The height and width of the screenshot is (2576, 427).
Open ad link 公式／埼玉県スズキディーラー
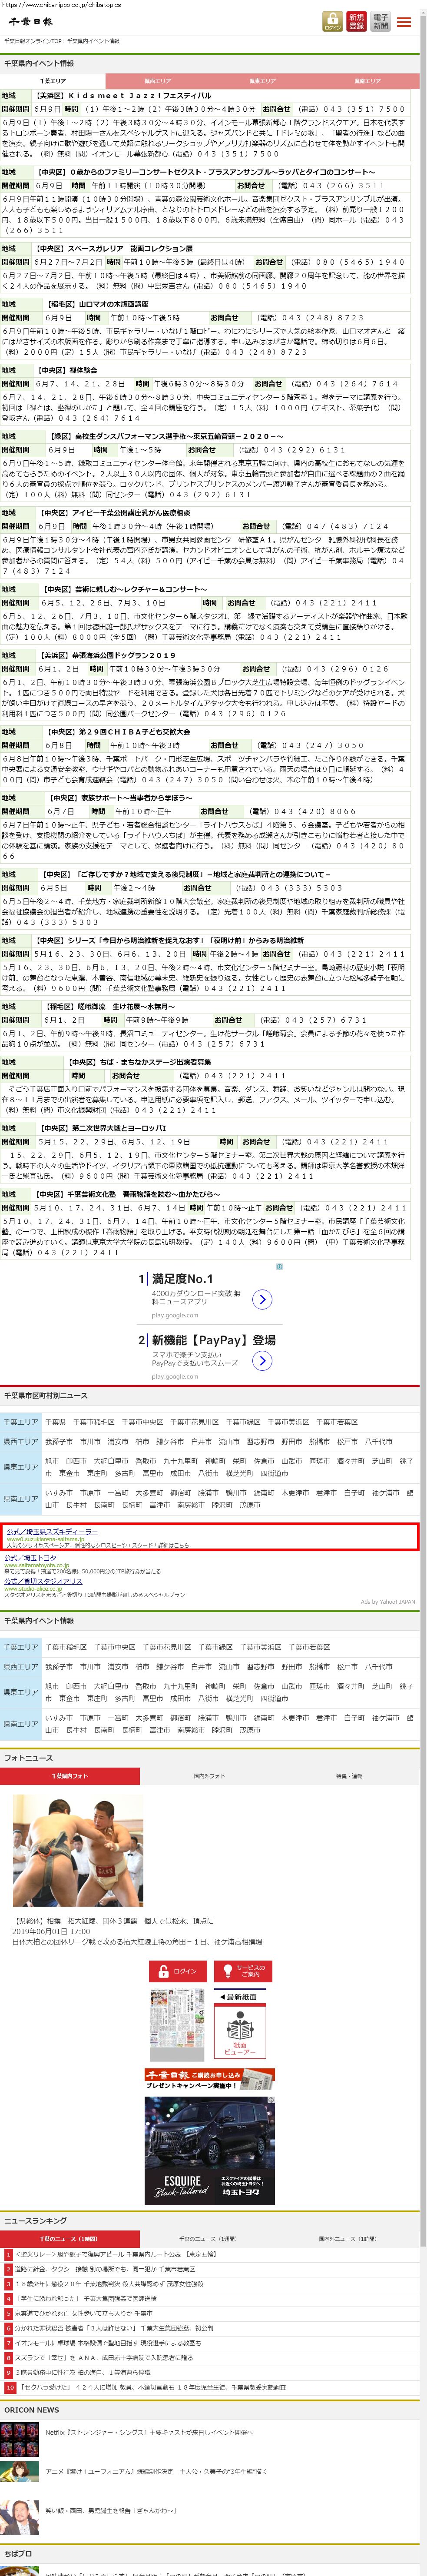pos(52,1531)
